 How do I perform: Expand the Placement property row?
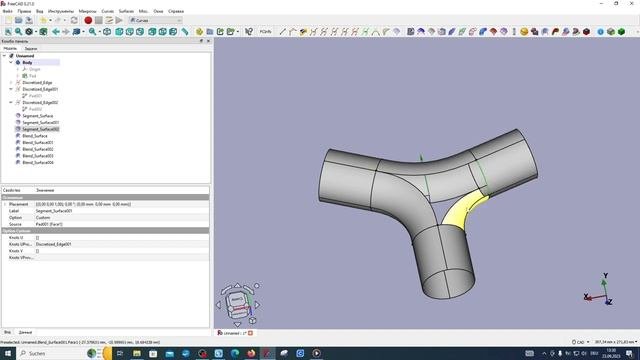point(5,204)
